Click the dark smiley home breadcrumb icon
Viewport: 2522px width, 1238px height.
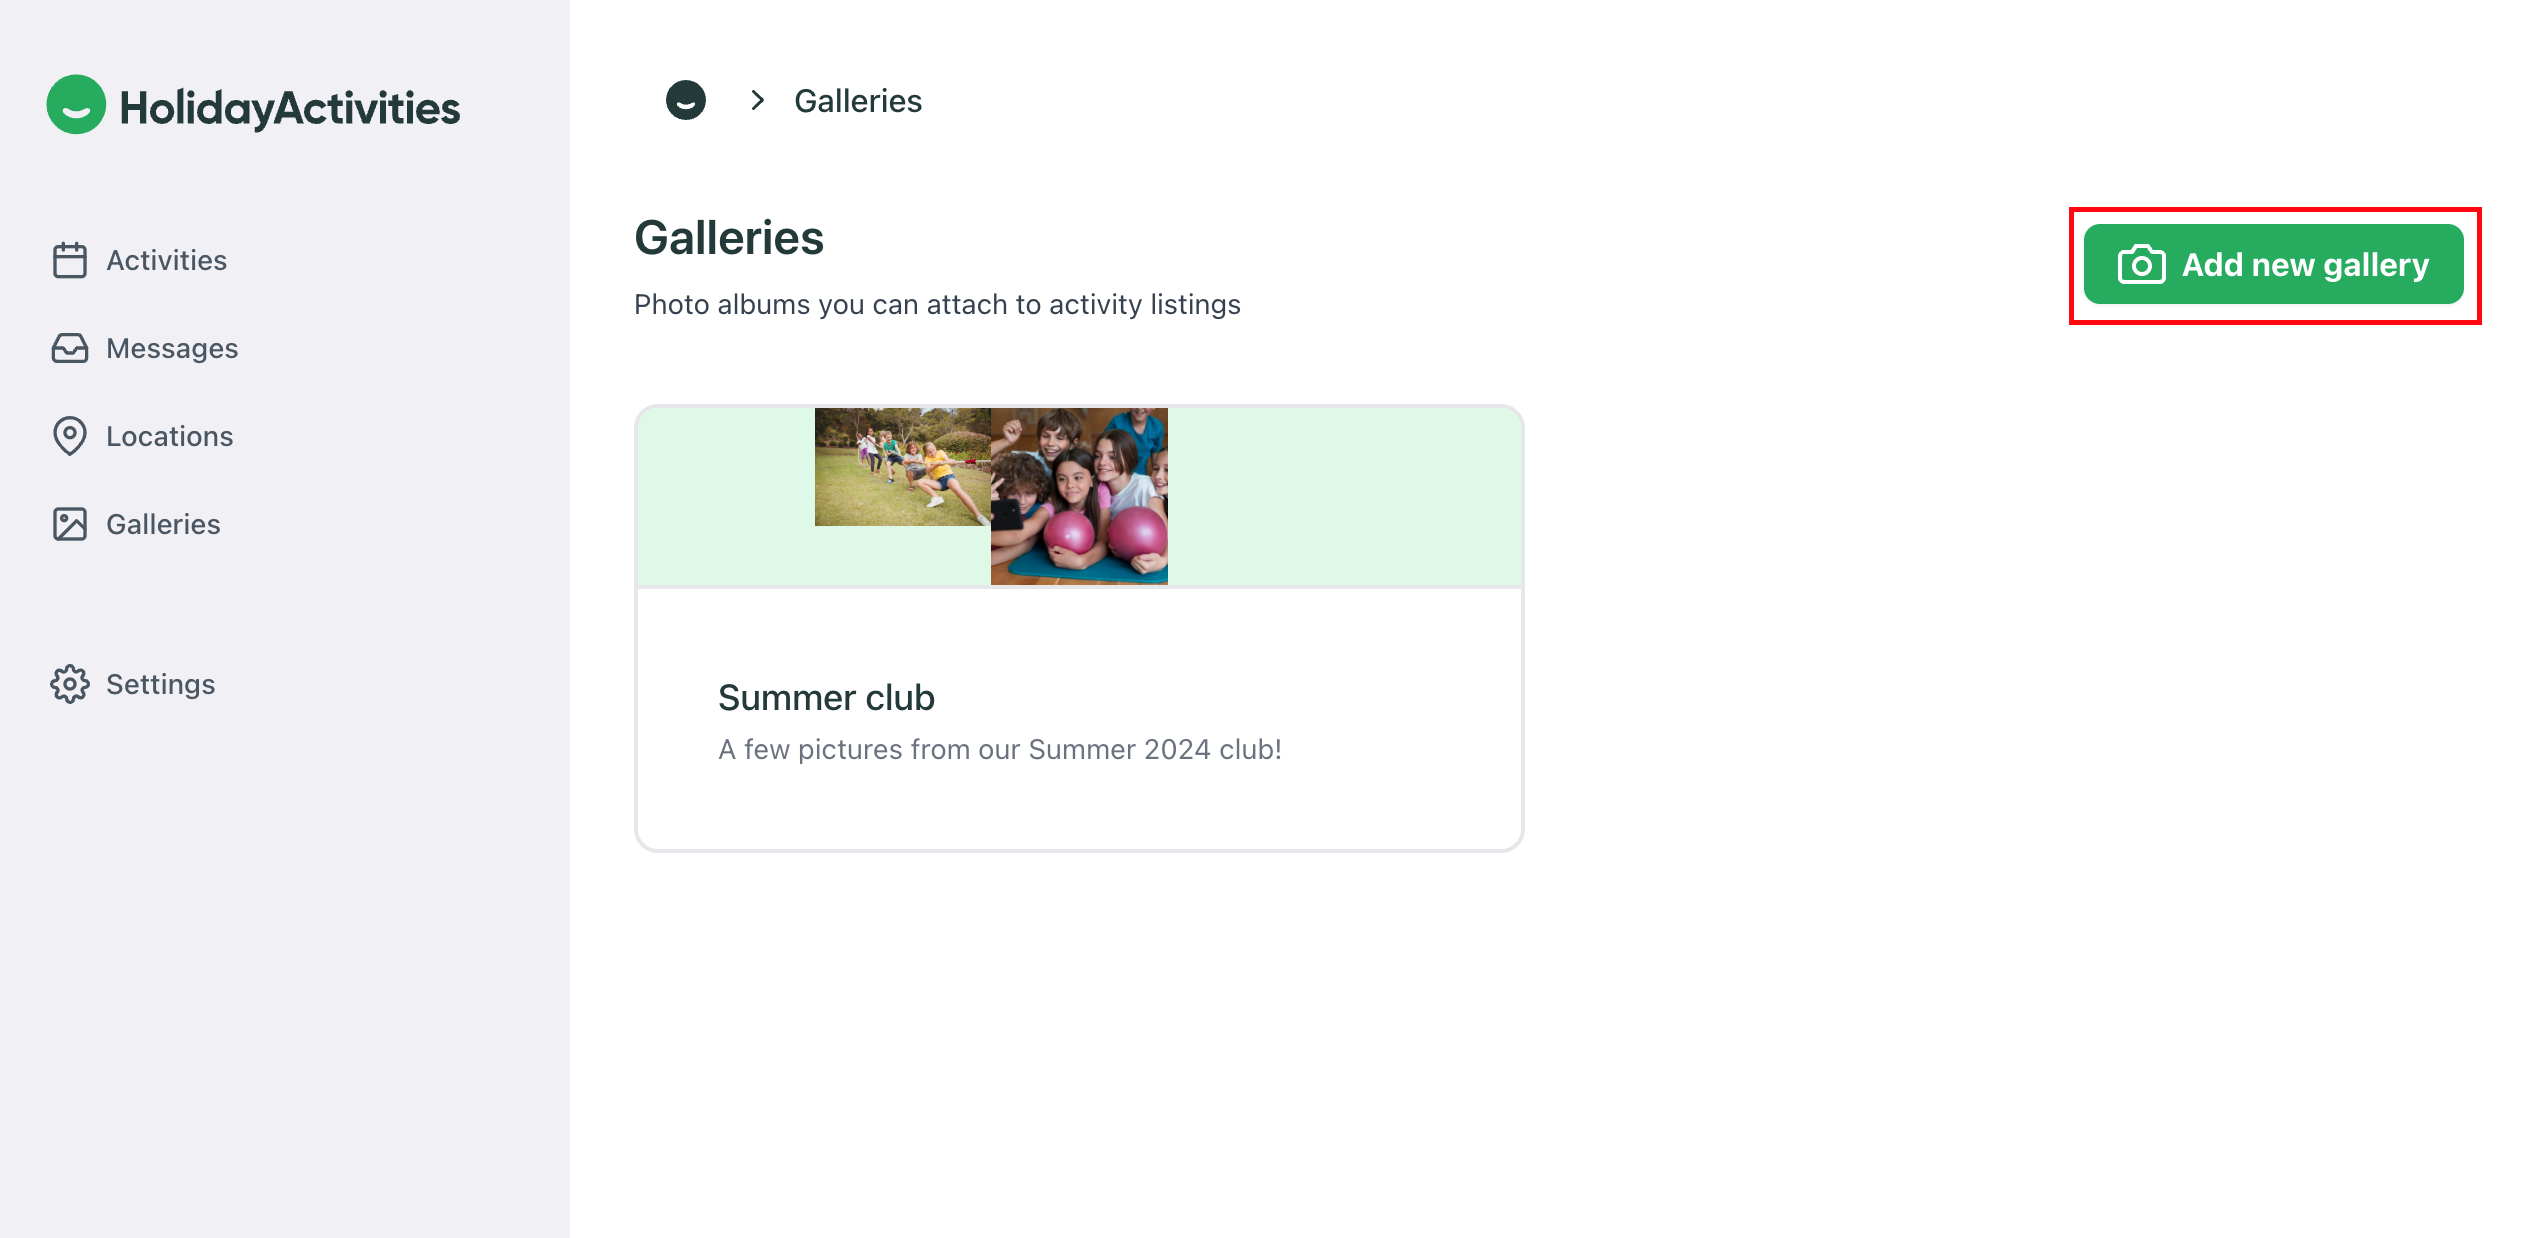click(x=686, y=100)
